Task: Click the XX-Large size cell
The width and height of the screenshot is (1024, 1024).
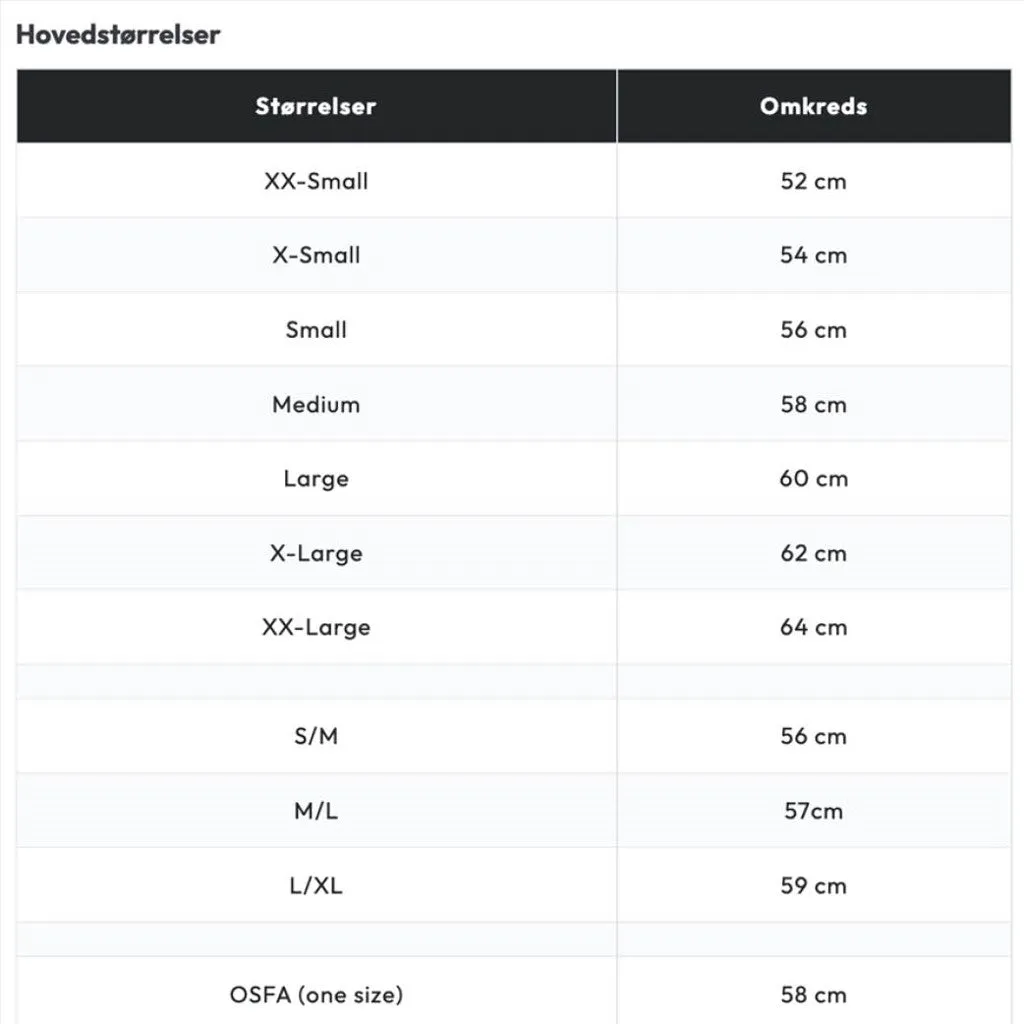Action: tap(316, 627)
